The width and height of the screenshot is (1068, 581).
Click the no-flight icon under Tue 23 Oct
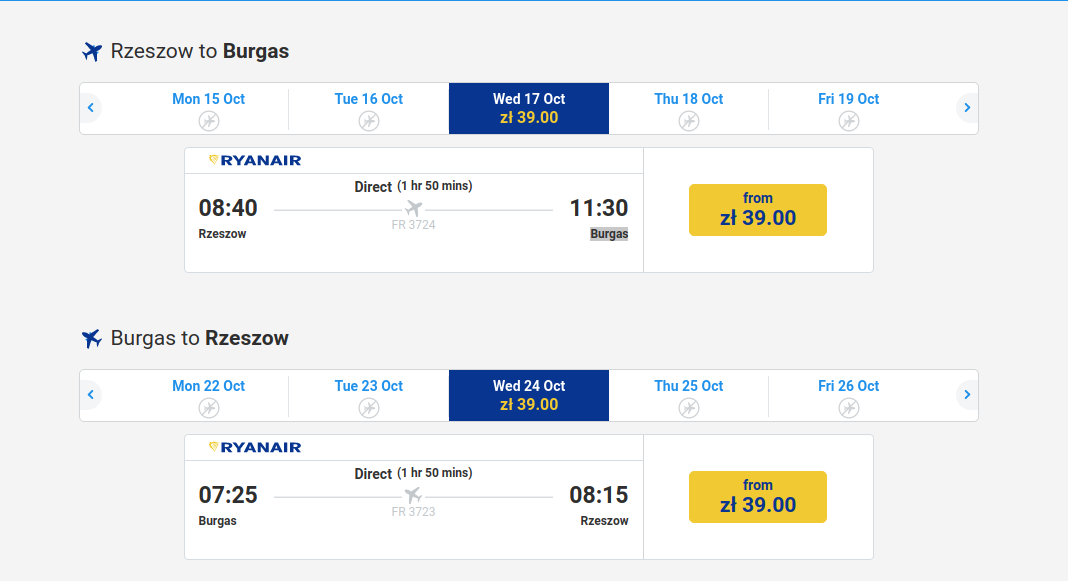click(368, 408)
